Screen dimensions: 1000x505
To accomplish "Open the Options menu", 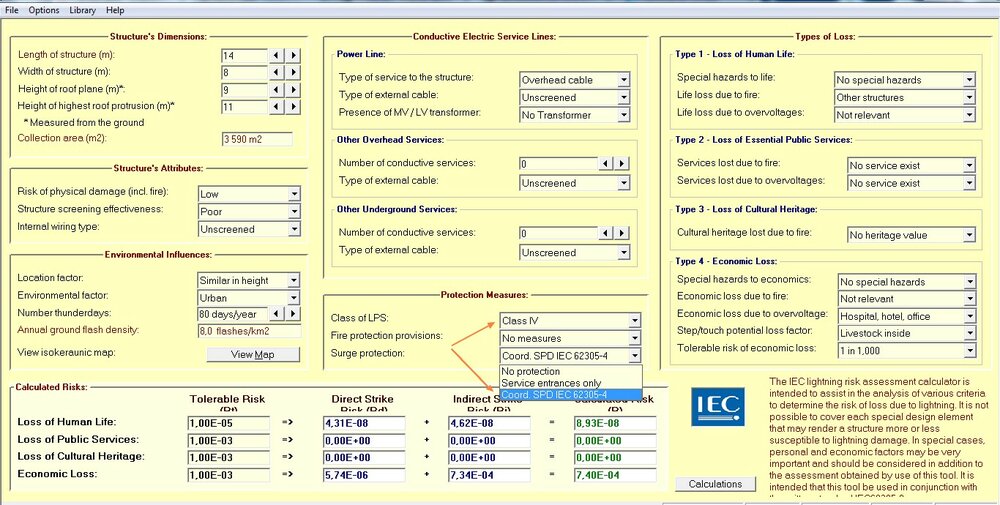I will pyautogui.click(x=43, y=10).
